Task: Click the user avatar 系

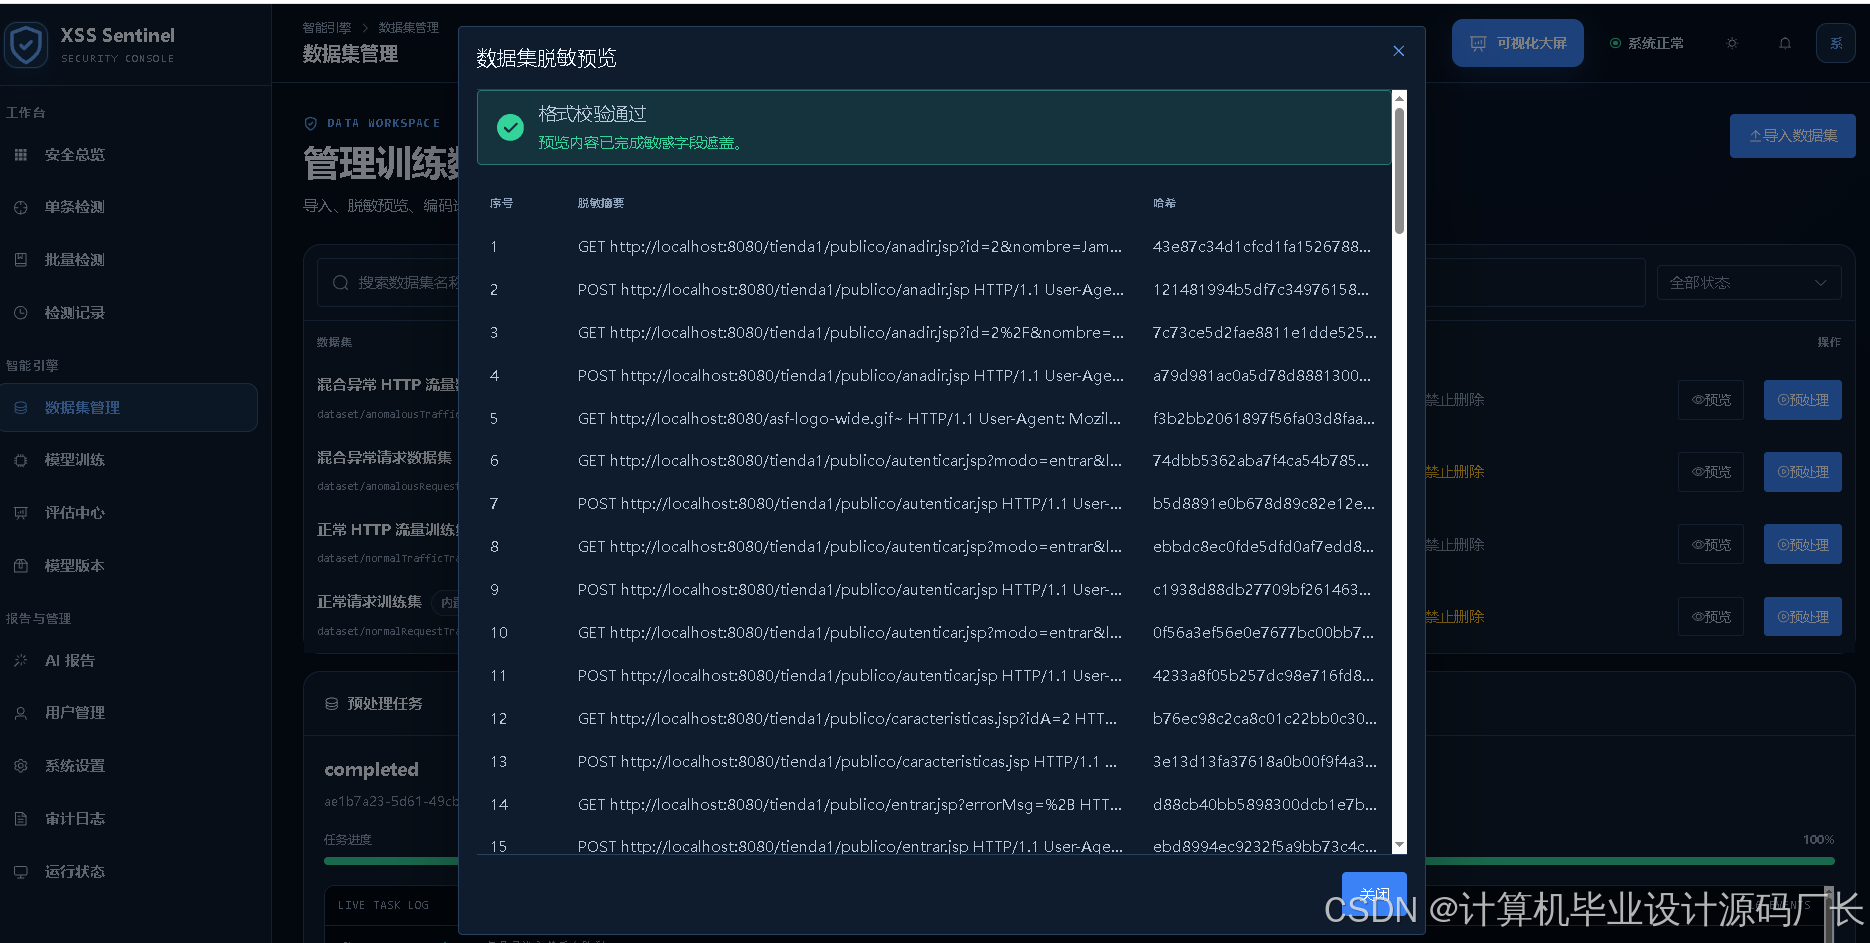Action: pos(1836,43)
